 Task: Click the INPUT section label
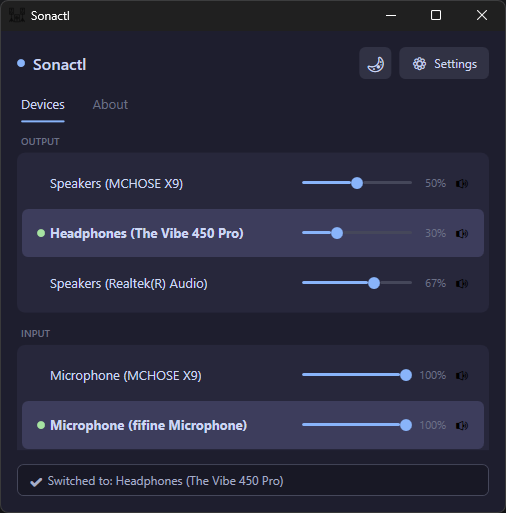[35, 334]
